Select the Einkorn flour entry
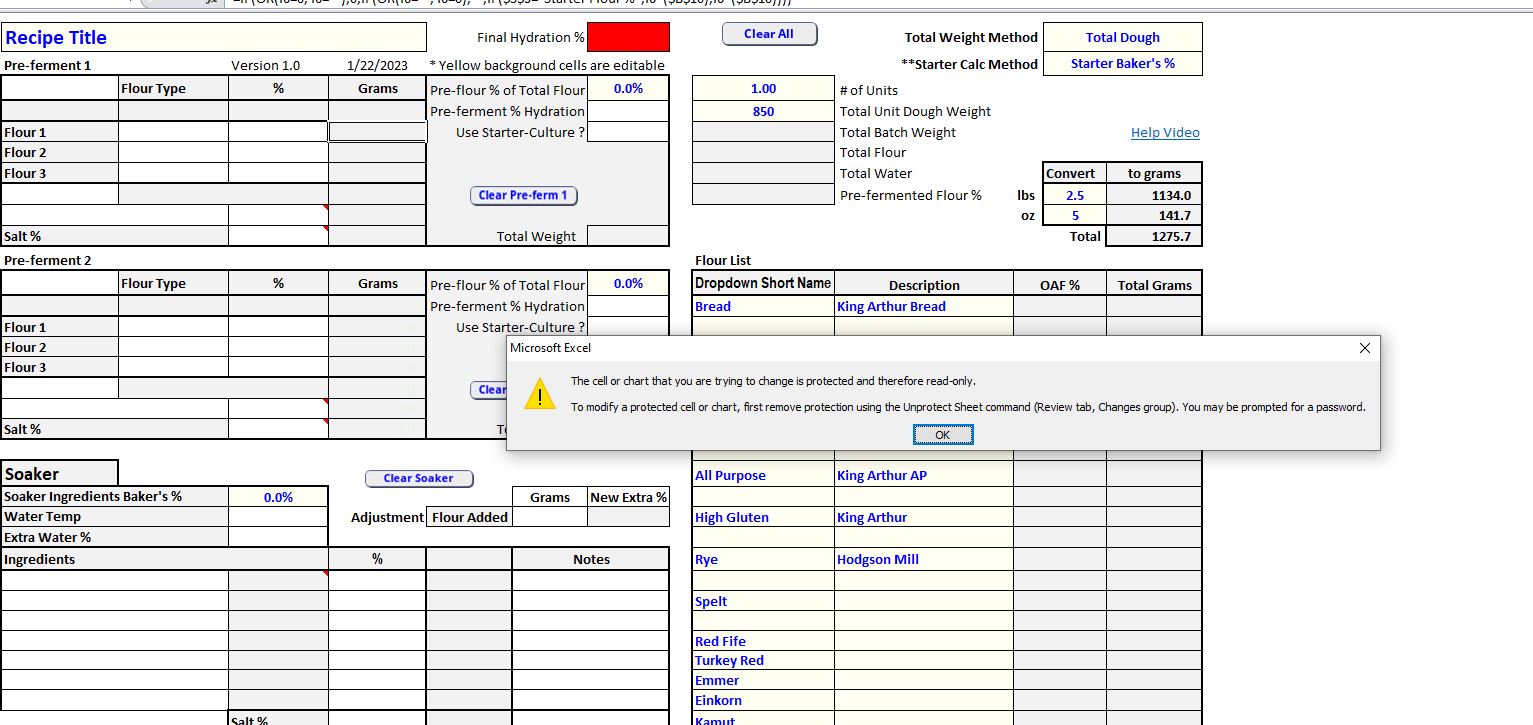The image size is (1533, 725). pyautogui.click(x=763, y=700)
